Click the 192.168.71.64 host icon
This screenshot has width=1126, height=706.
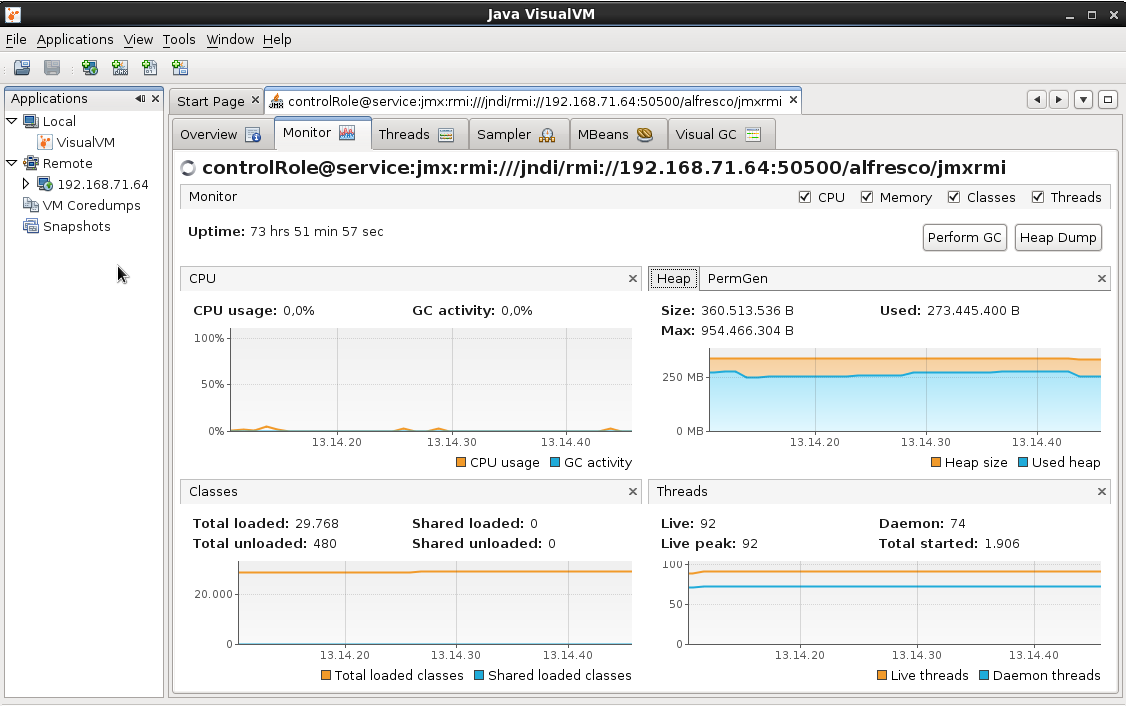pyautogui.click(x=45, y=184)
